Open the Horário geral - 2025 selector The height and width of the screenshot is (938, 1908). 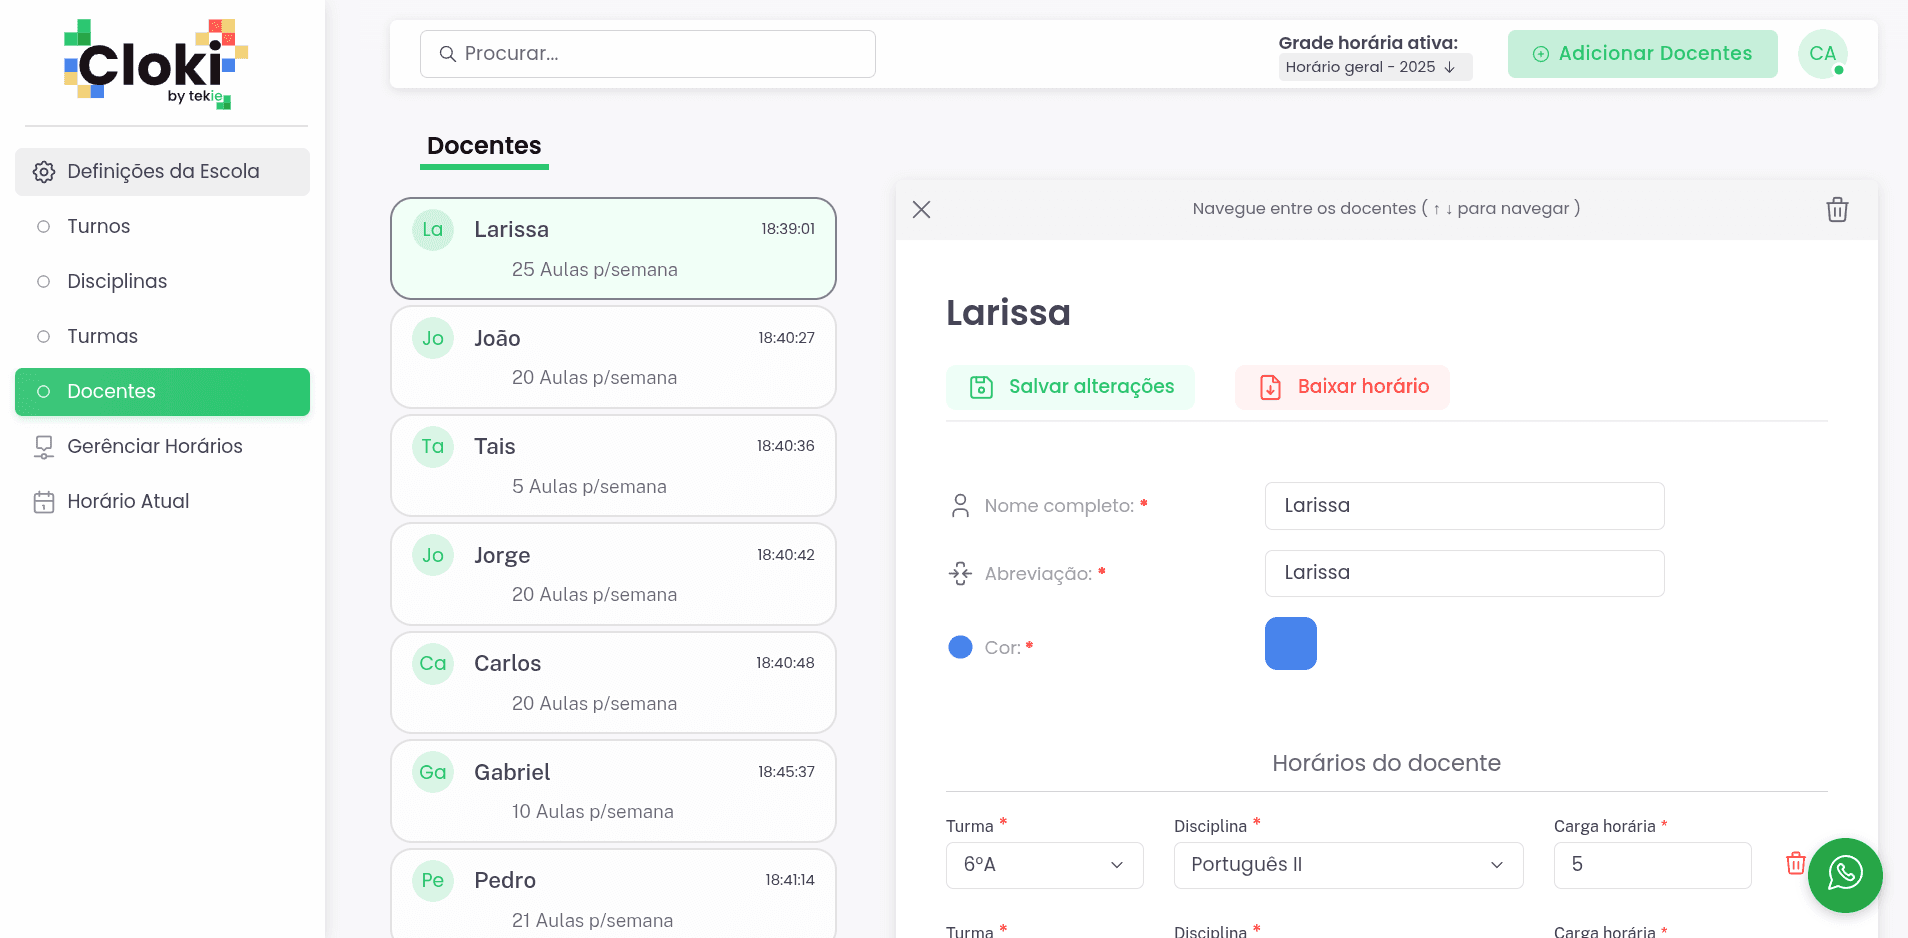(1374, 67)
